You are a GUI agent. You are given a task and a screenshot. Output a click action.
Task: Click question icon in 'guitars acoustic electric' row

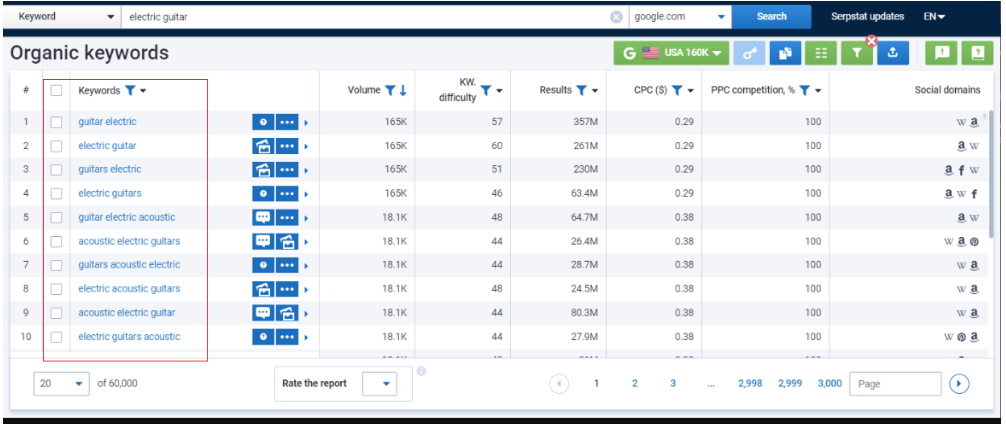[263, 265]
